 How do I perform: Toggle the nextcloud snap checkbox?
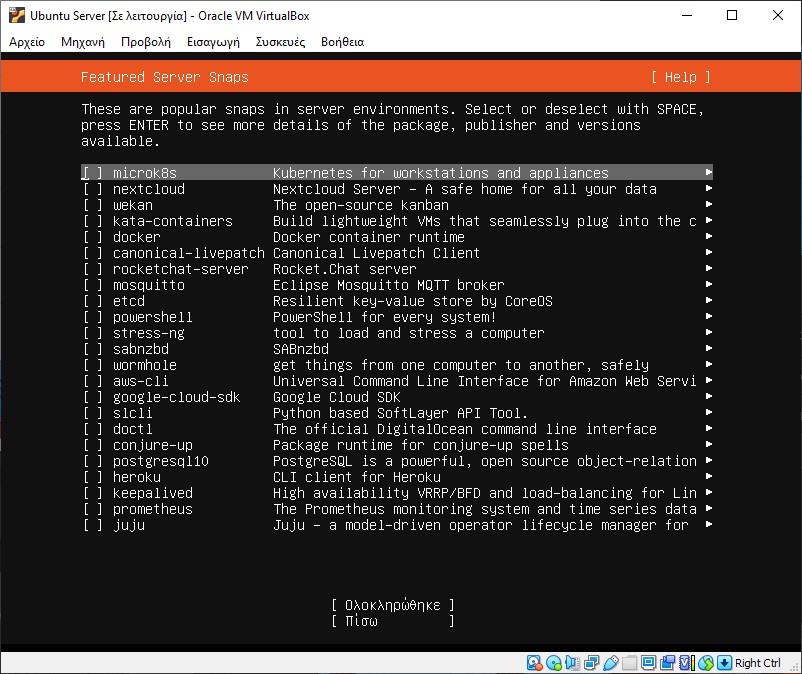[x=93, y=189]
